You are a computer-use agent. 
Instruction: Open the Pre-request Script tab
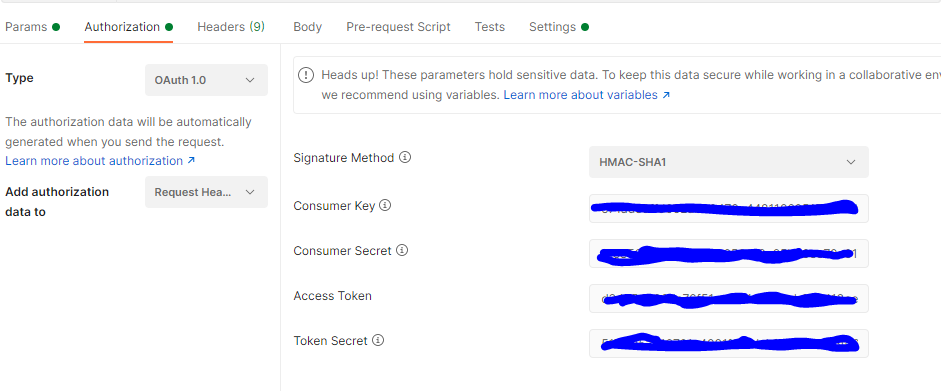point(398,27)
